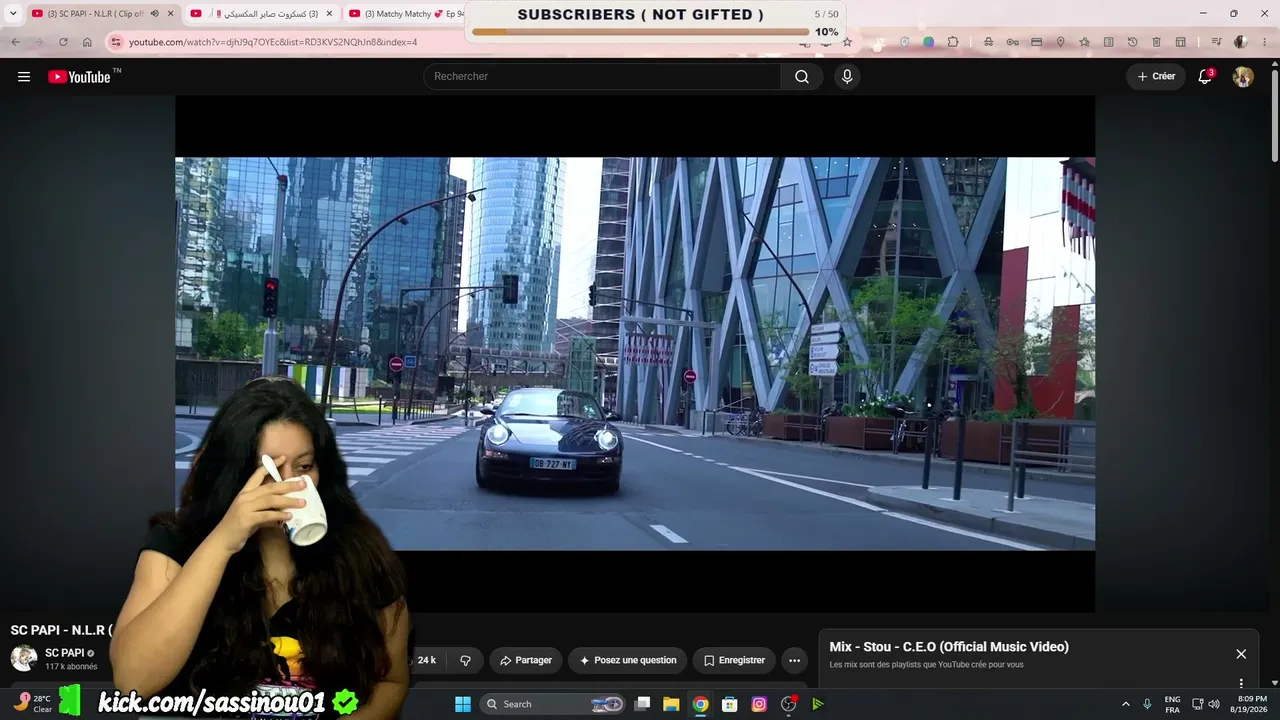
Task: Close the SC PAPI tab
Action: [x=170, y=14]
